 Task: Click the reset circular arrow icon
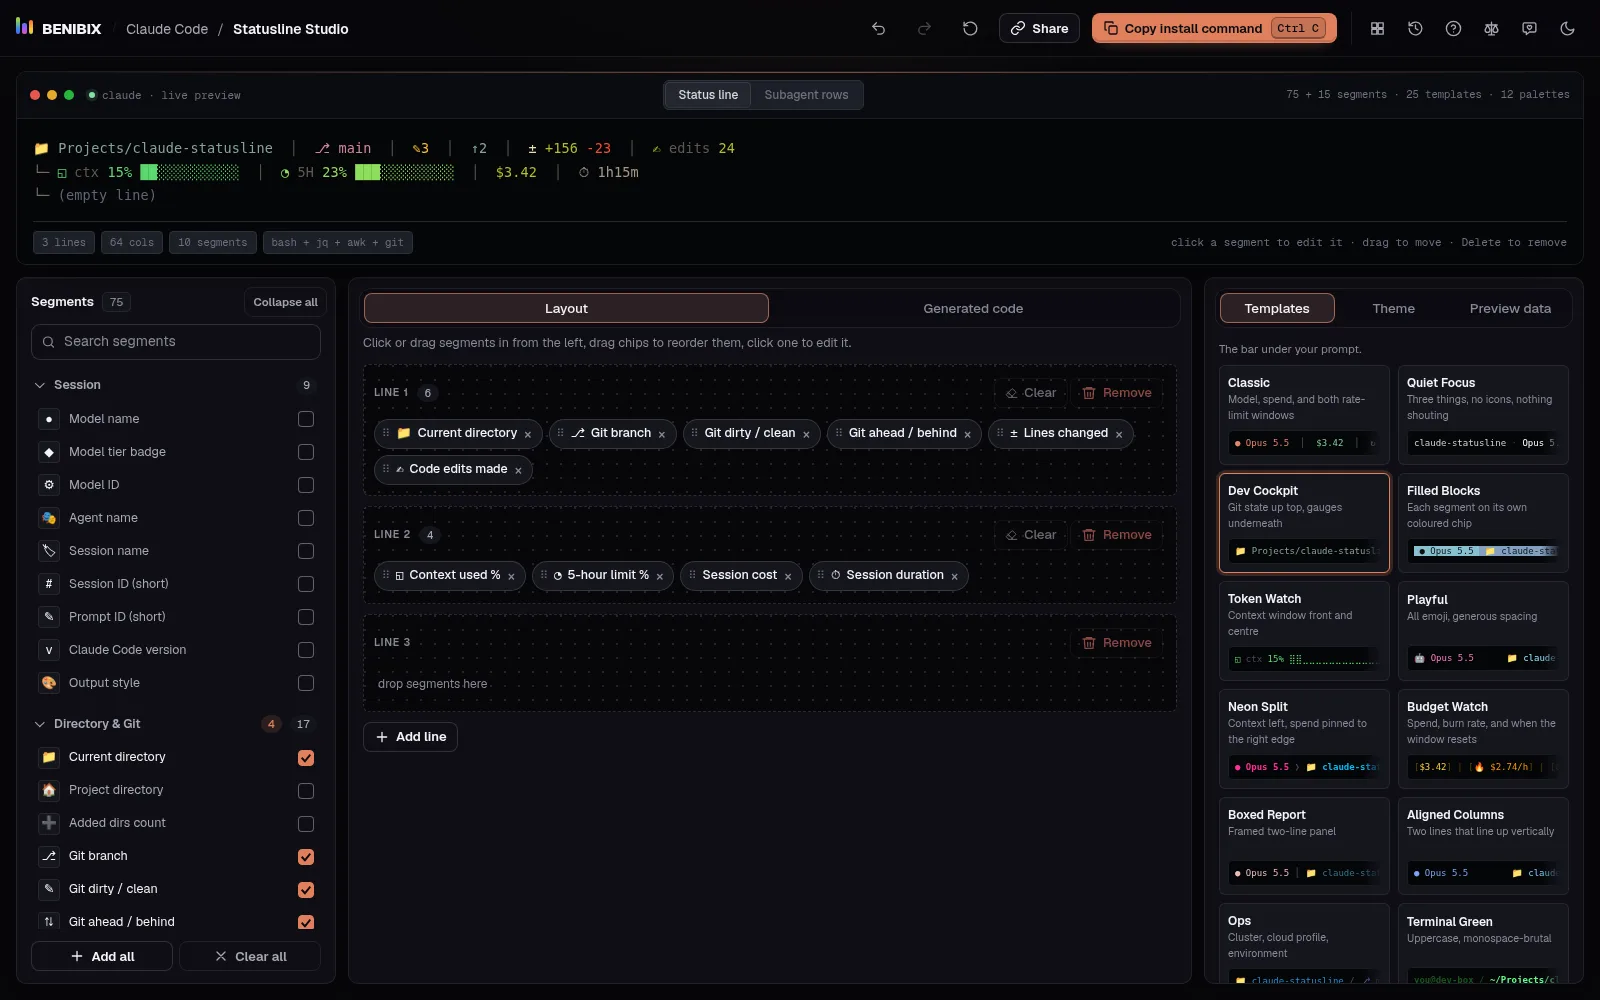tap(970, 29)
